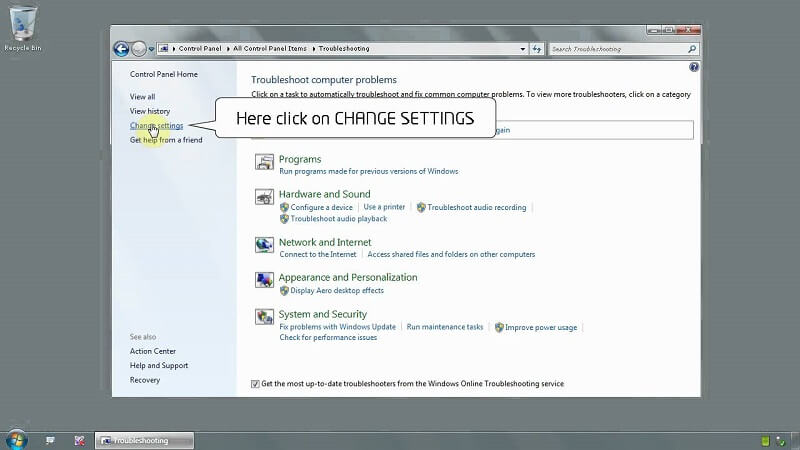Open Help and Support link
800x450 pixels.
tap(159, 365)
